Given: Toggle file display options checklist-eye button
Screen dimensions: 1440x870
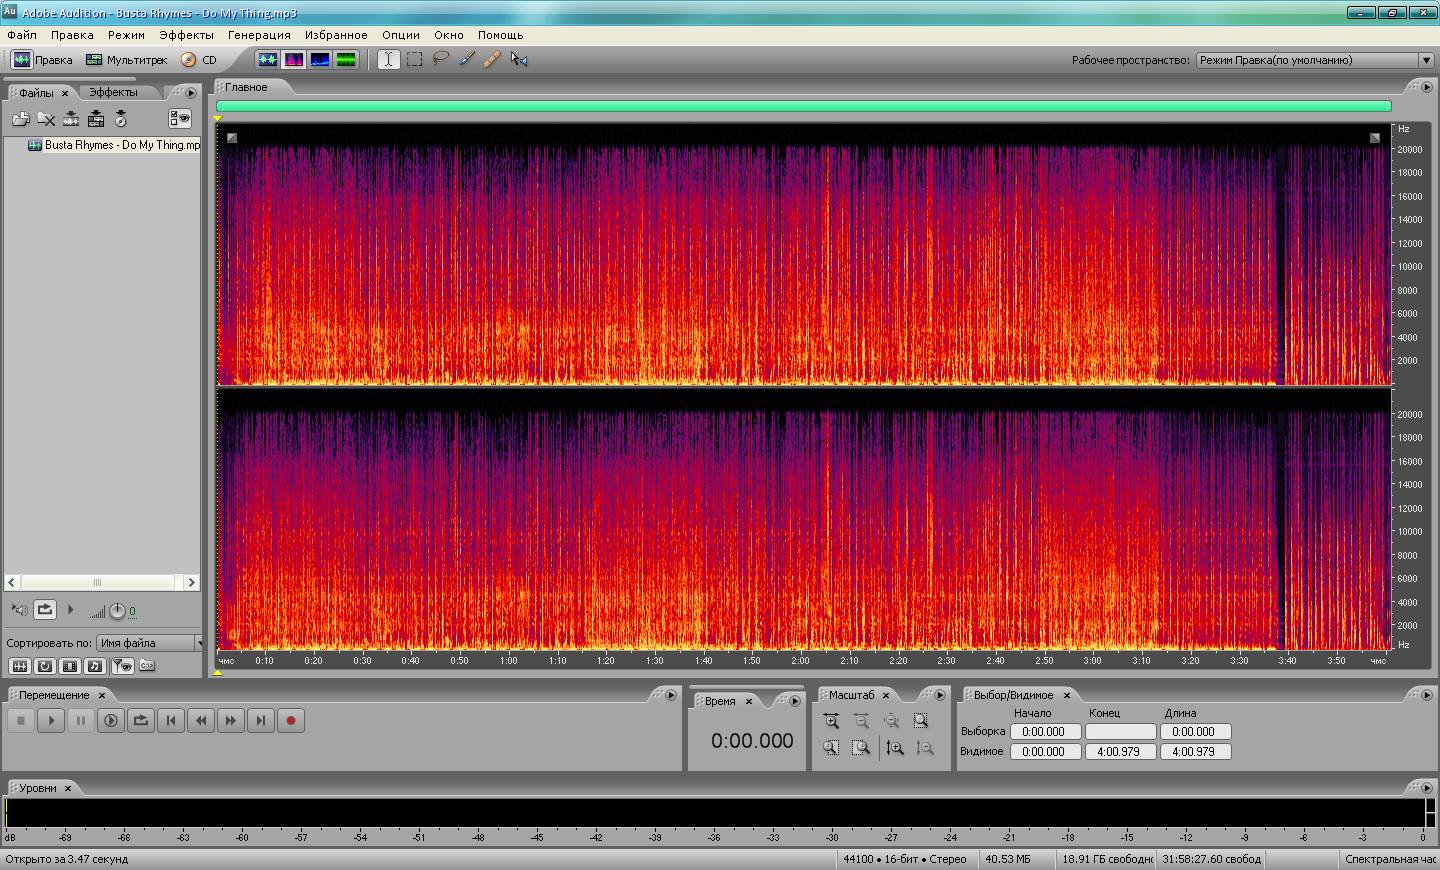Looking at the screenshot, I should tap(180, 119).
